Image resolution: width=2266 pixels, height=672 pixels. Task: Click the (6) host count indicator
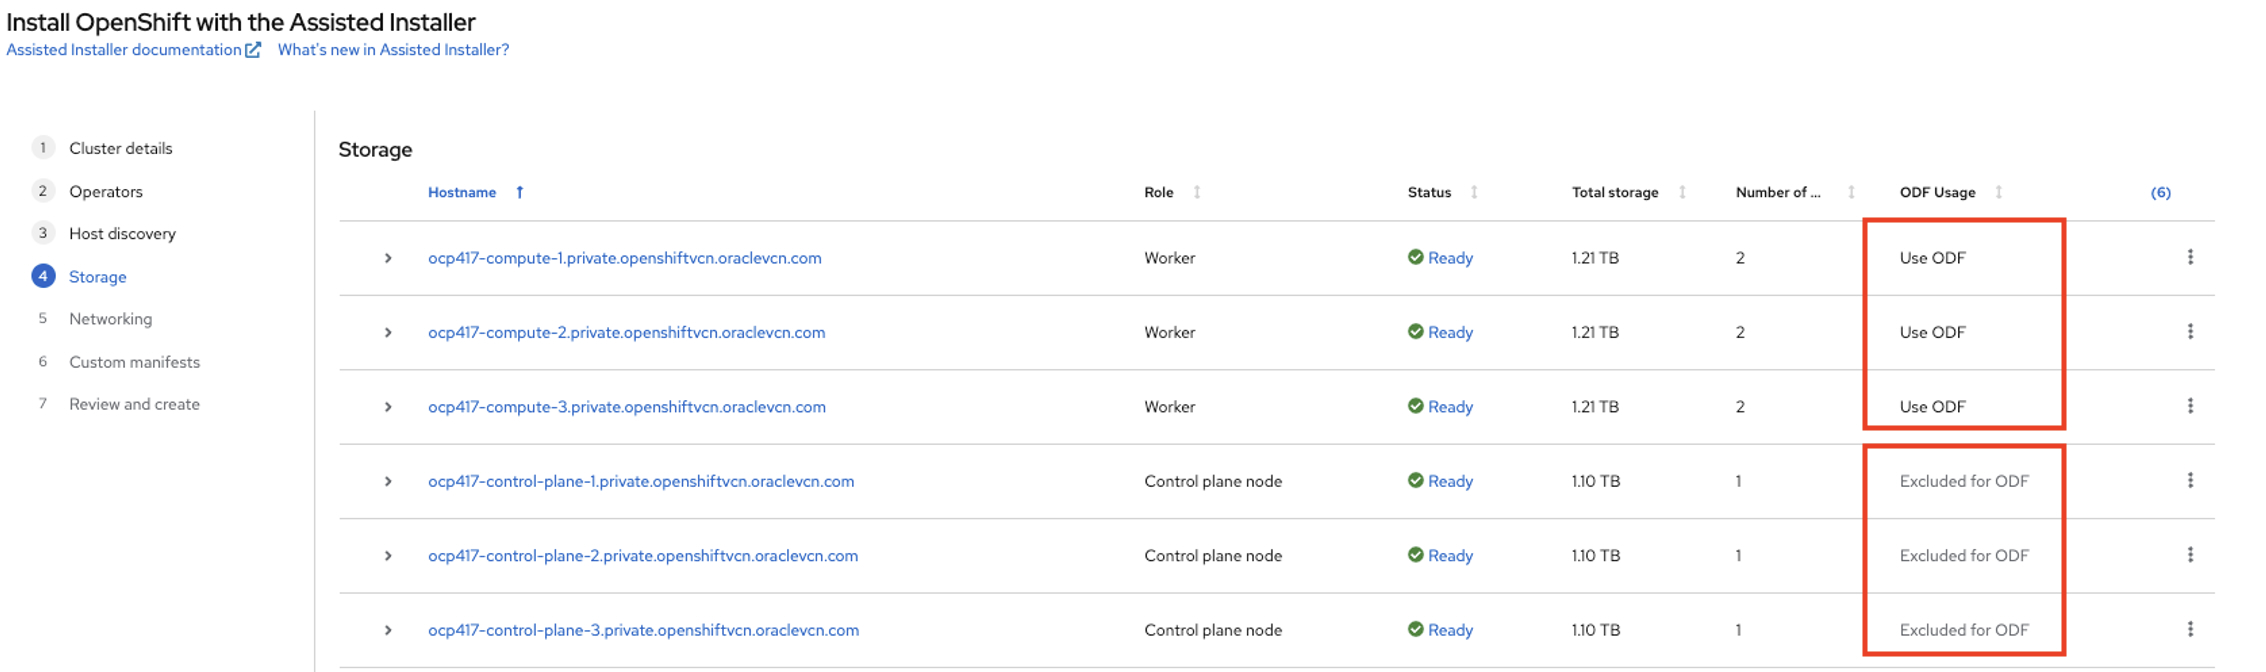point(2160,192)
